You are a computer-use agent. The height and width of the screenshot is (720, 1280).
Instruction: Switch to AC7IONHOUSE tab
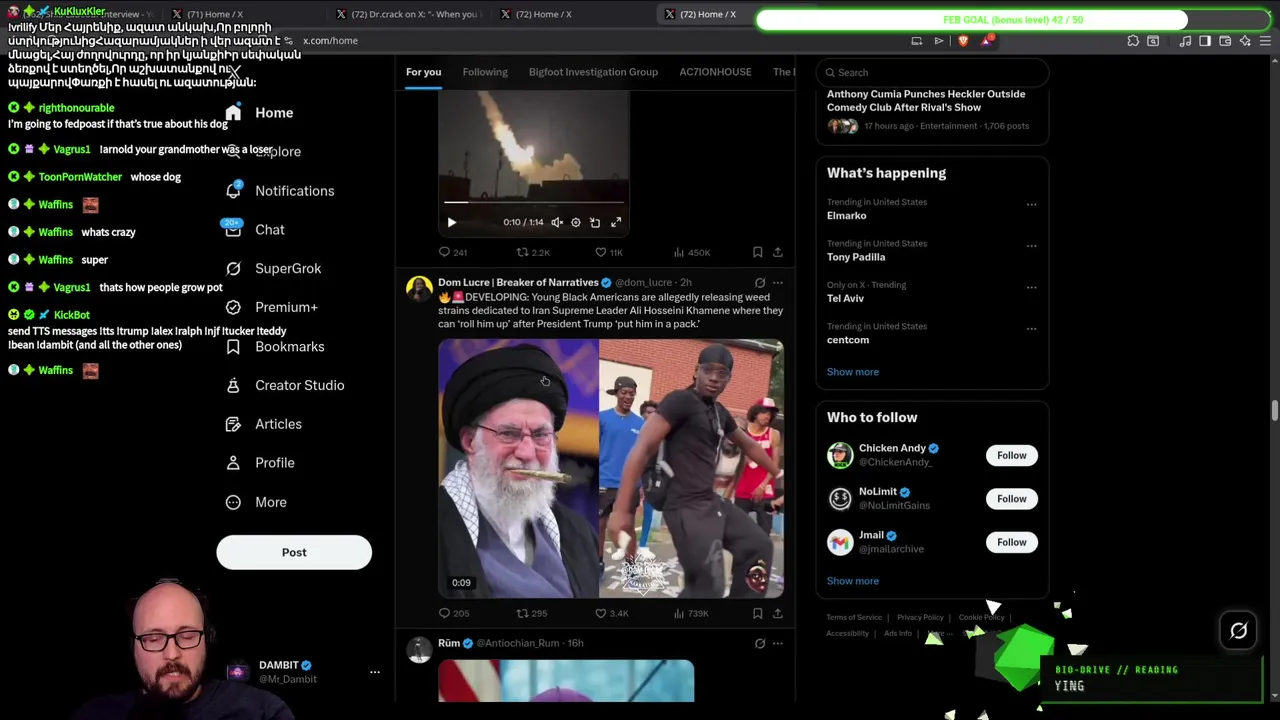point(715,72)
